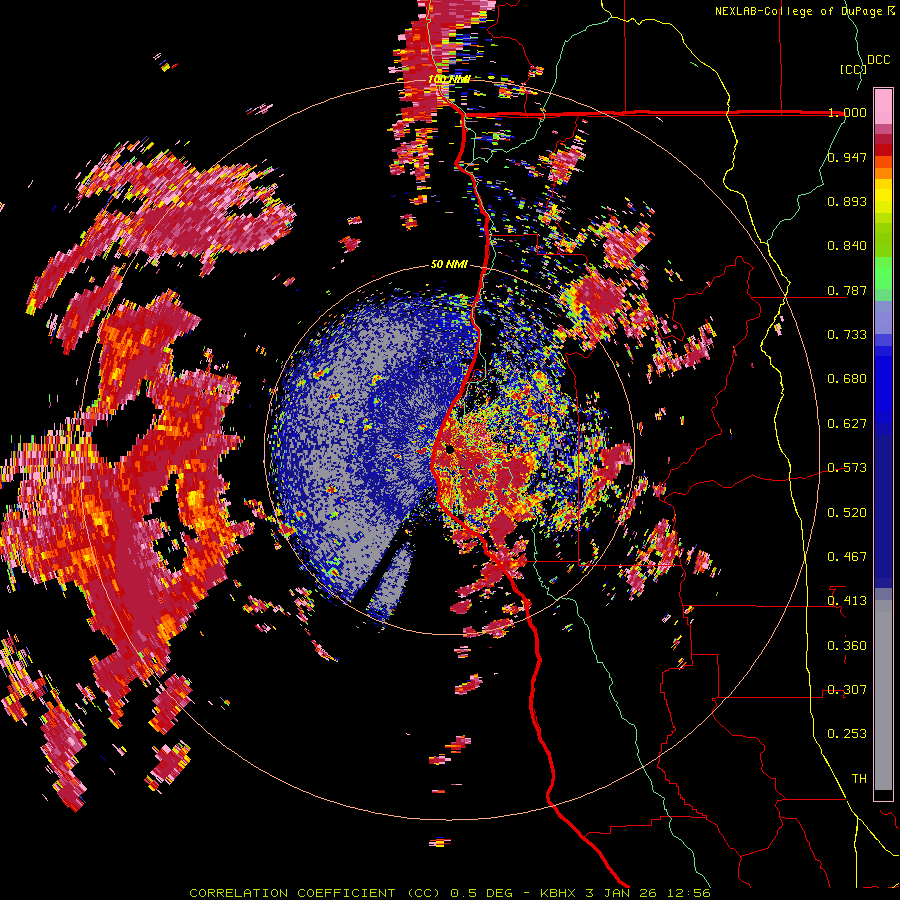This screenshot has height=900, width=900.
Task: Click the 0.627 legend value
Action: tap(847, 424)
